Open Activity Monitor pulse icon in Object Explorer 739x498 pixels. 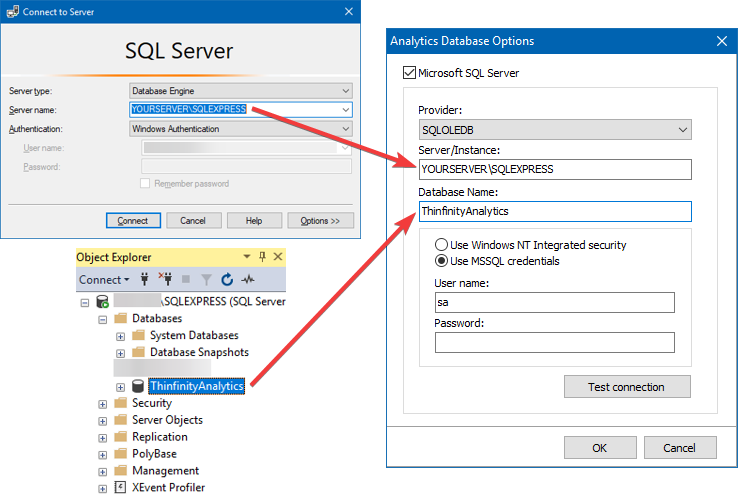(x=248, y=280)
